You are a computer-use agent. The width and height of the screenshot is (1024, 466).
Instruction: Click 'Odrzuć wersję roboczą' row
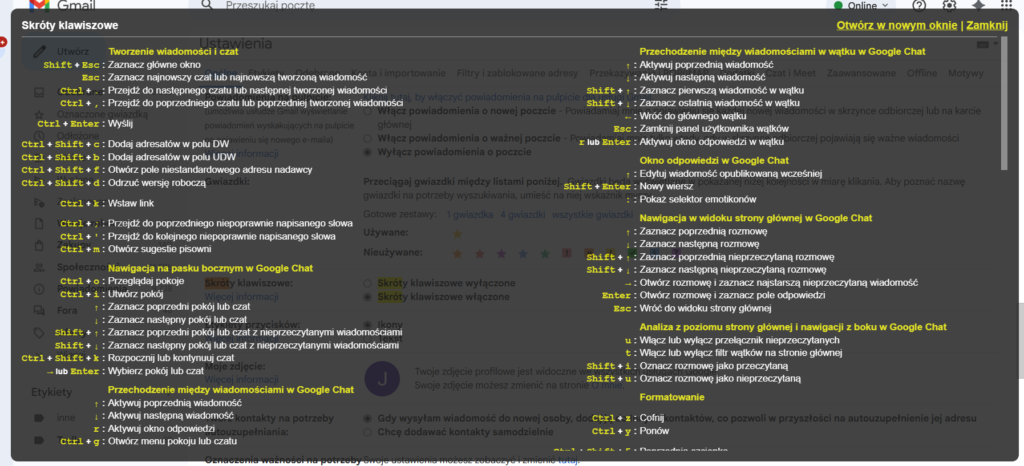coord(157,183)
